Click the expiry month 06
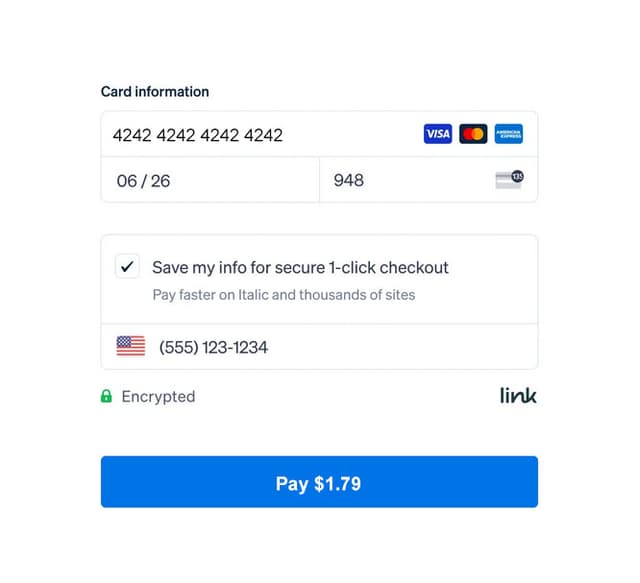The image size is (640, 583). pyautogui.click(x=126, y=181)
